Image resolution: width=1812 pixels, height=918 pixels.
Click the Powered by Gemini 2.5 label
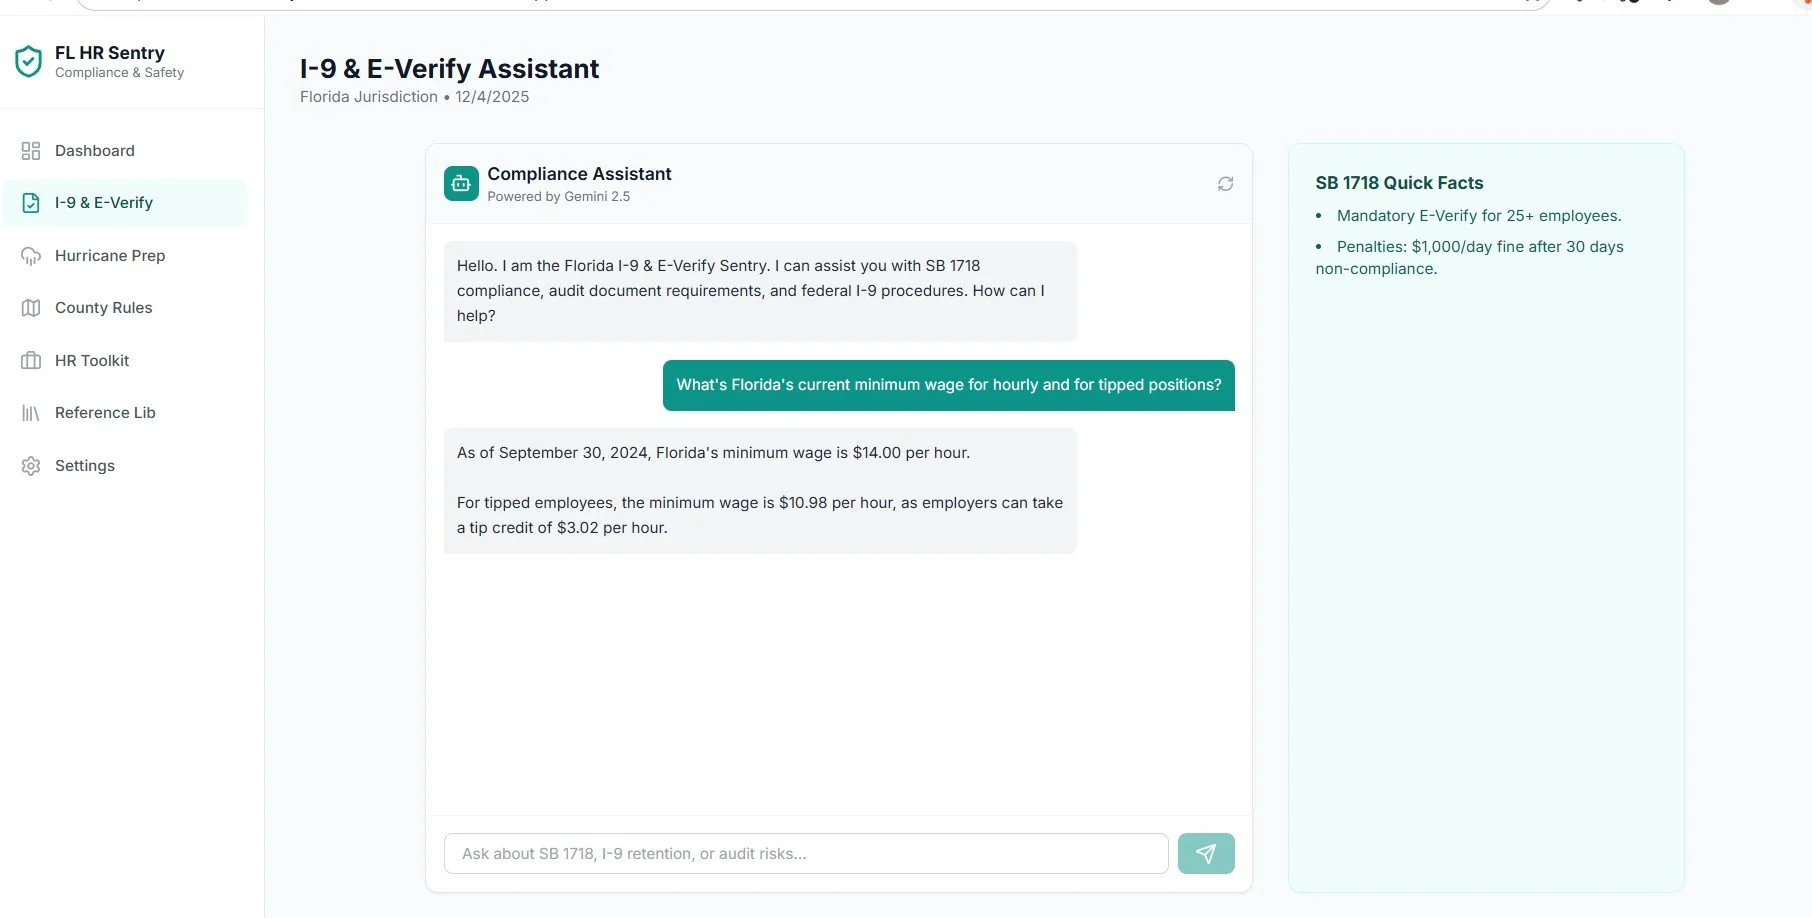[x=559, y=197]
